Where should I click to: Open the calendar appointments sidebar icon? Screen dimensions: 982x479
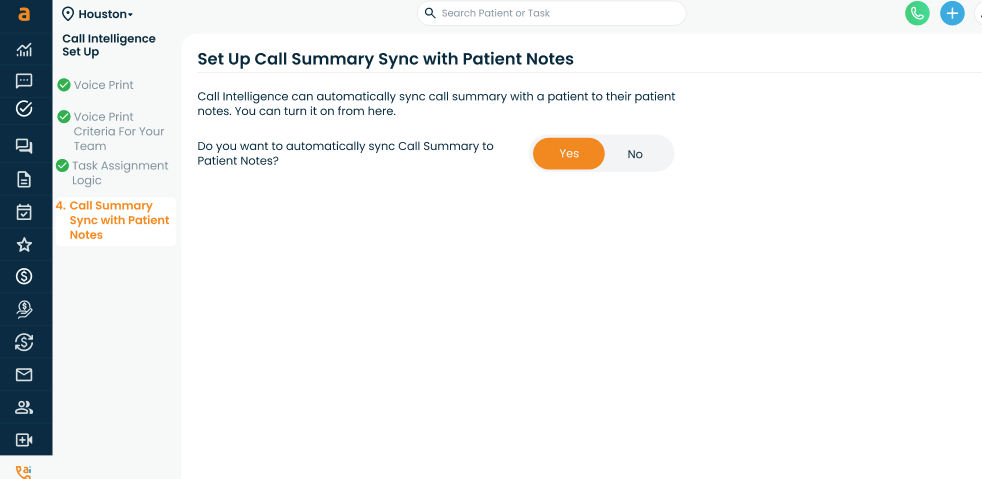coord(24,212)
